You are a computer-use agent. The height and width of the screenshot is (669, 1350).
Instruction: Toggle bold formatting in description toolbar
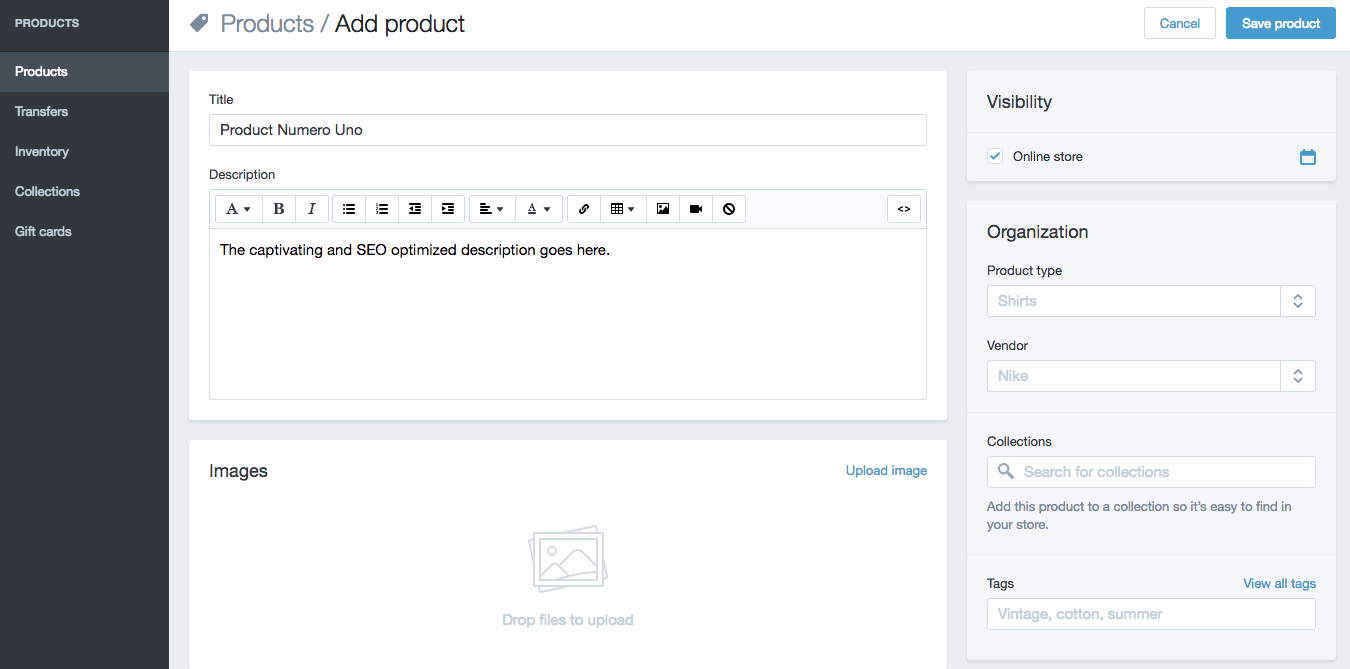(279, 209)
